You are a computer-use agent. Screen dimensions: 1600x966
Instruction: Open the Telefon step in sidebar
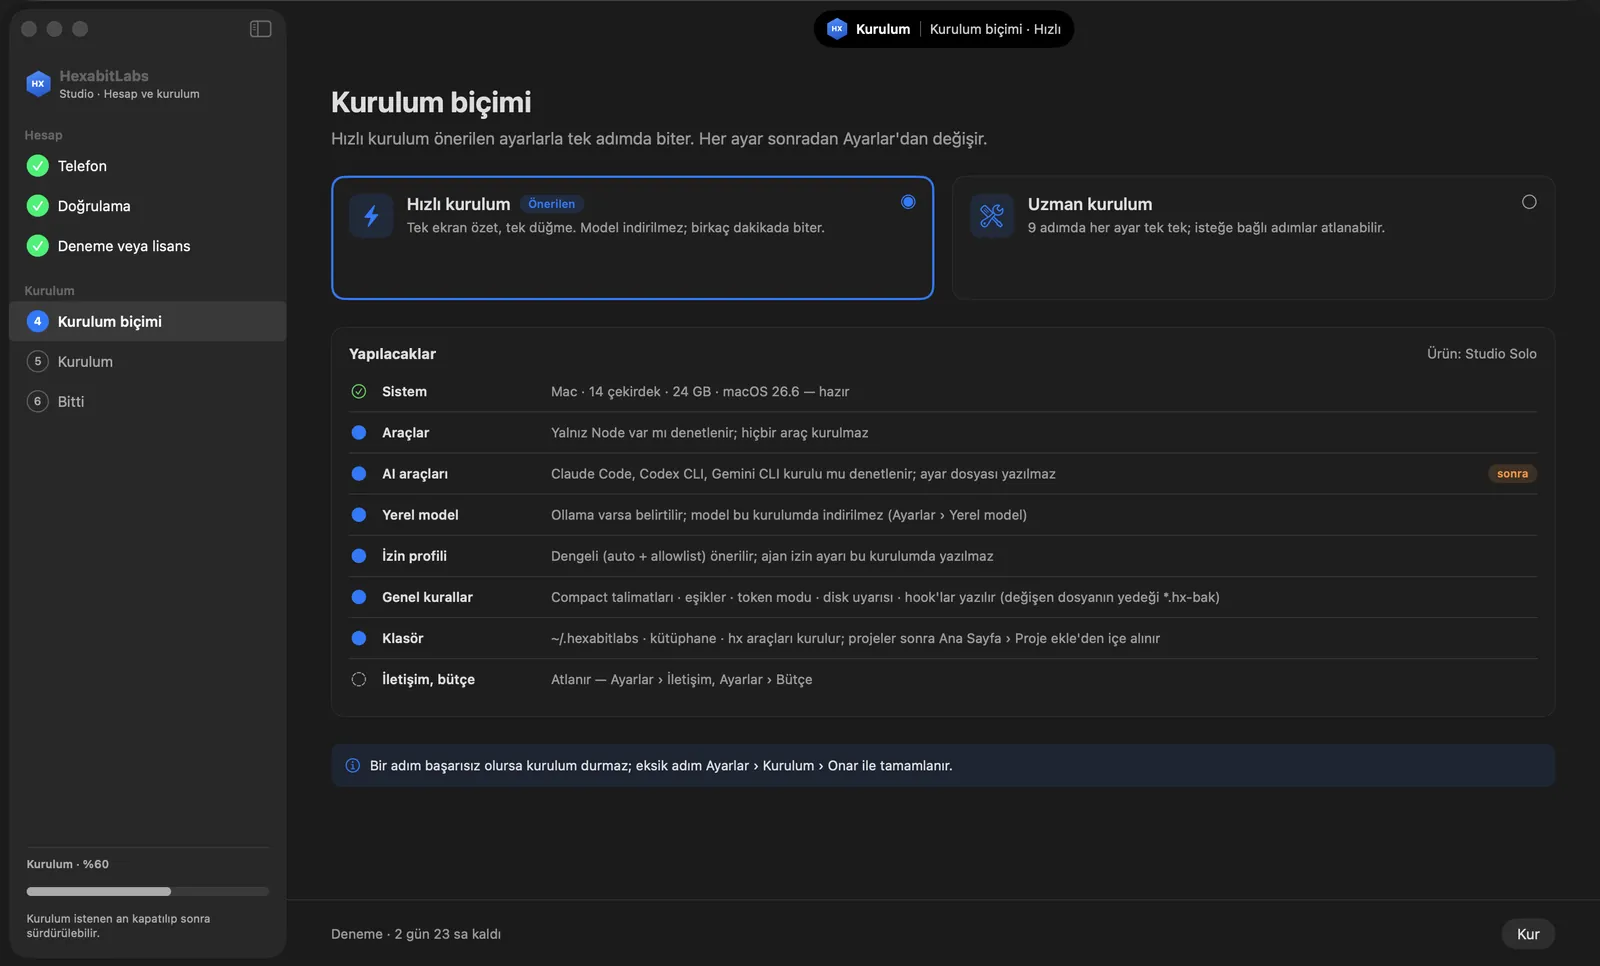pyautogui.click(x=148, y=166)
